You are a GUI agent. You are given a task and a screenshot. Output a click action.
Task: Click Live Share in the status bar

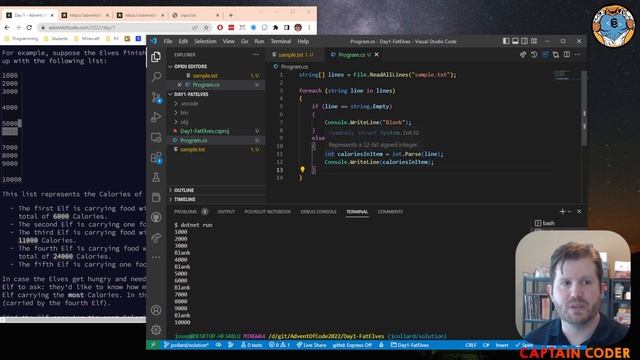pyautogui.click(x=311, y=345)
